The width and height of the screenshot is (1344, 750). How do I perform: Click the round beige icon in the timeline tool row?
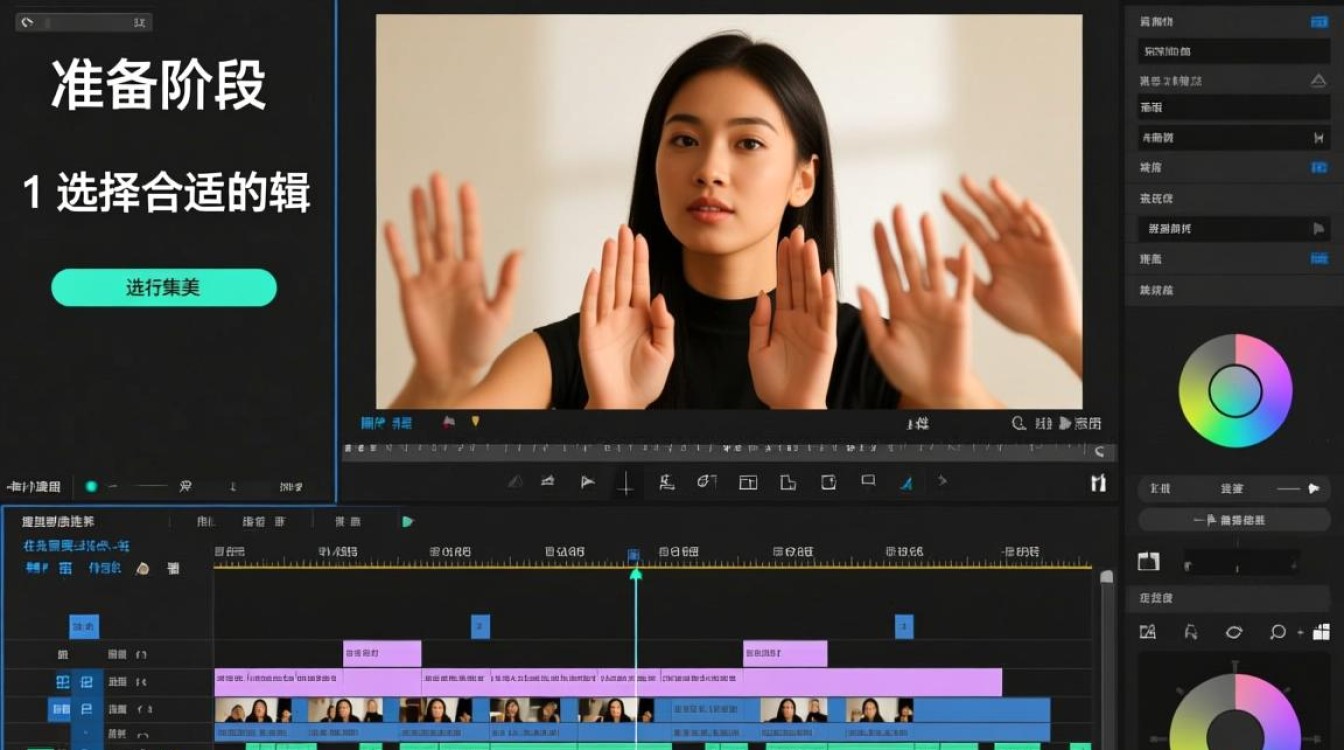tap(142, 568)
